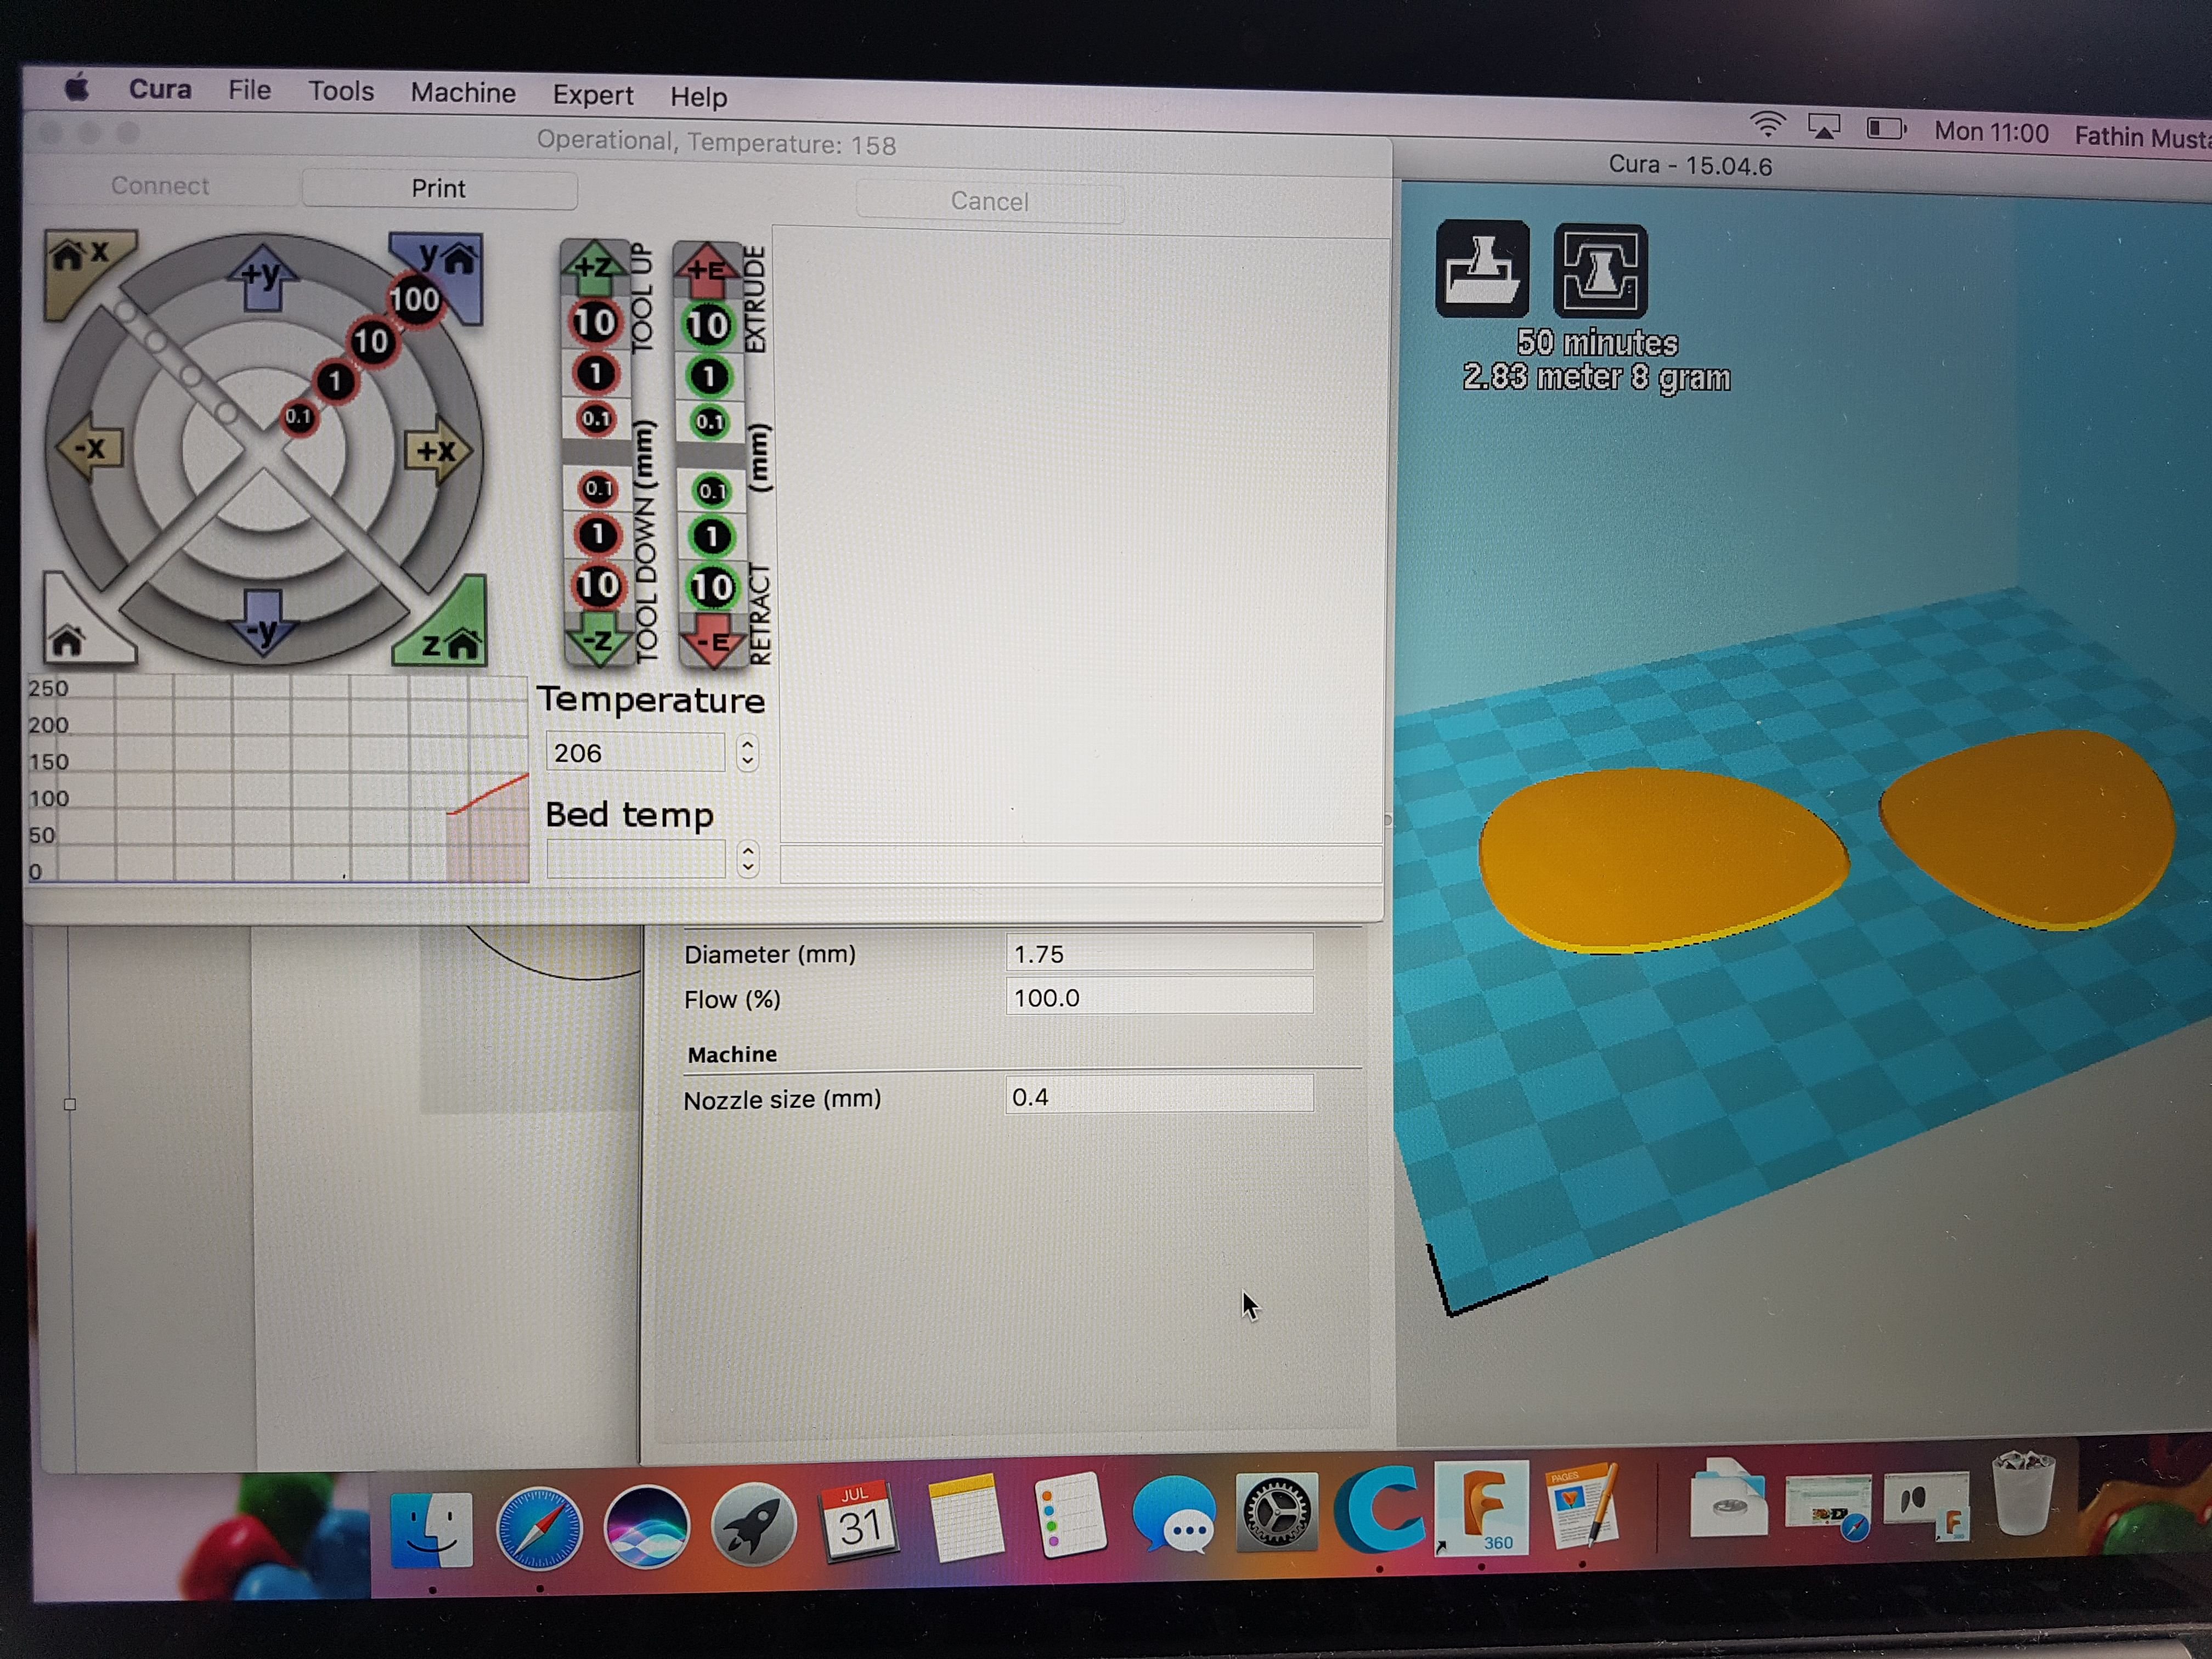Select the left orange model on bed
Screen dimensions: 2212x1659
point(1663,860)
